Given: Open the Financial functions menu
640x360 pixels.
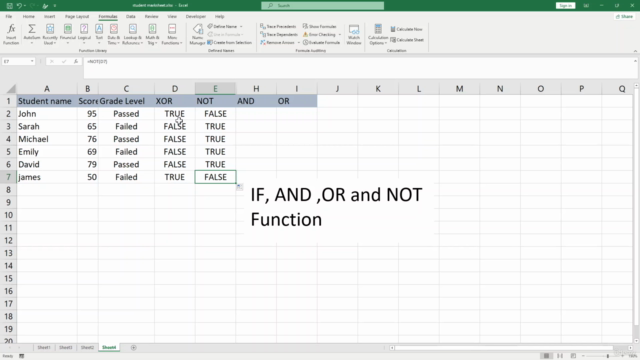Looking at the screenshot, I should point(68,34).
